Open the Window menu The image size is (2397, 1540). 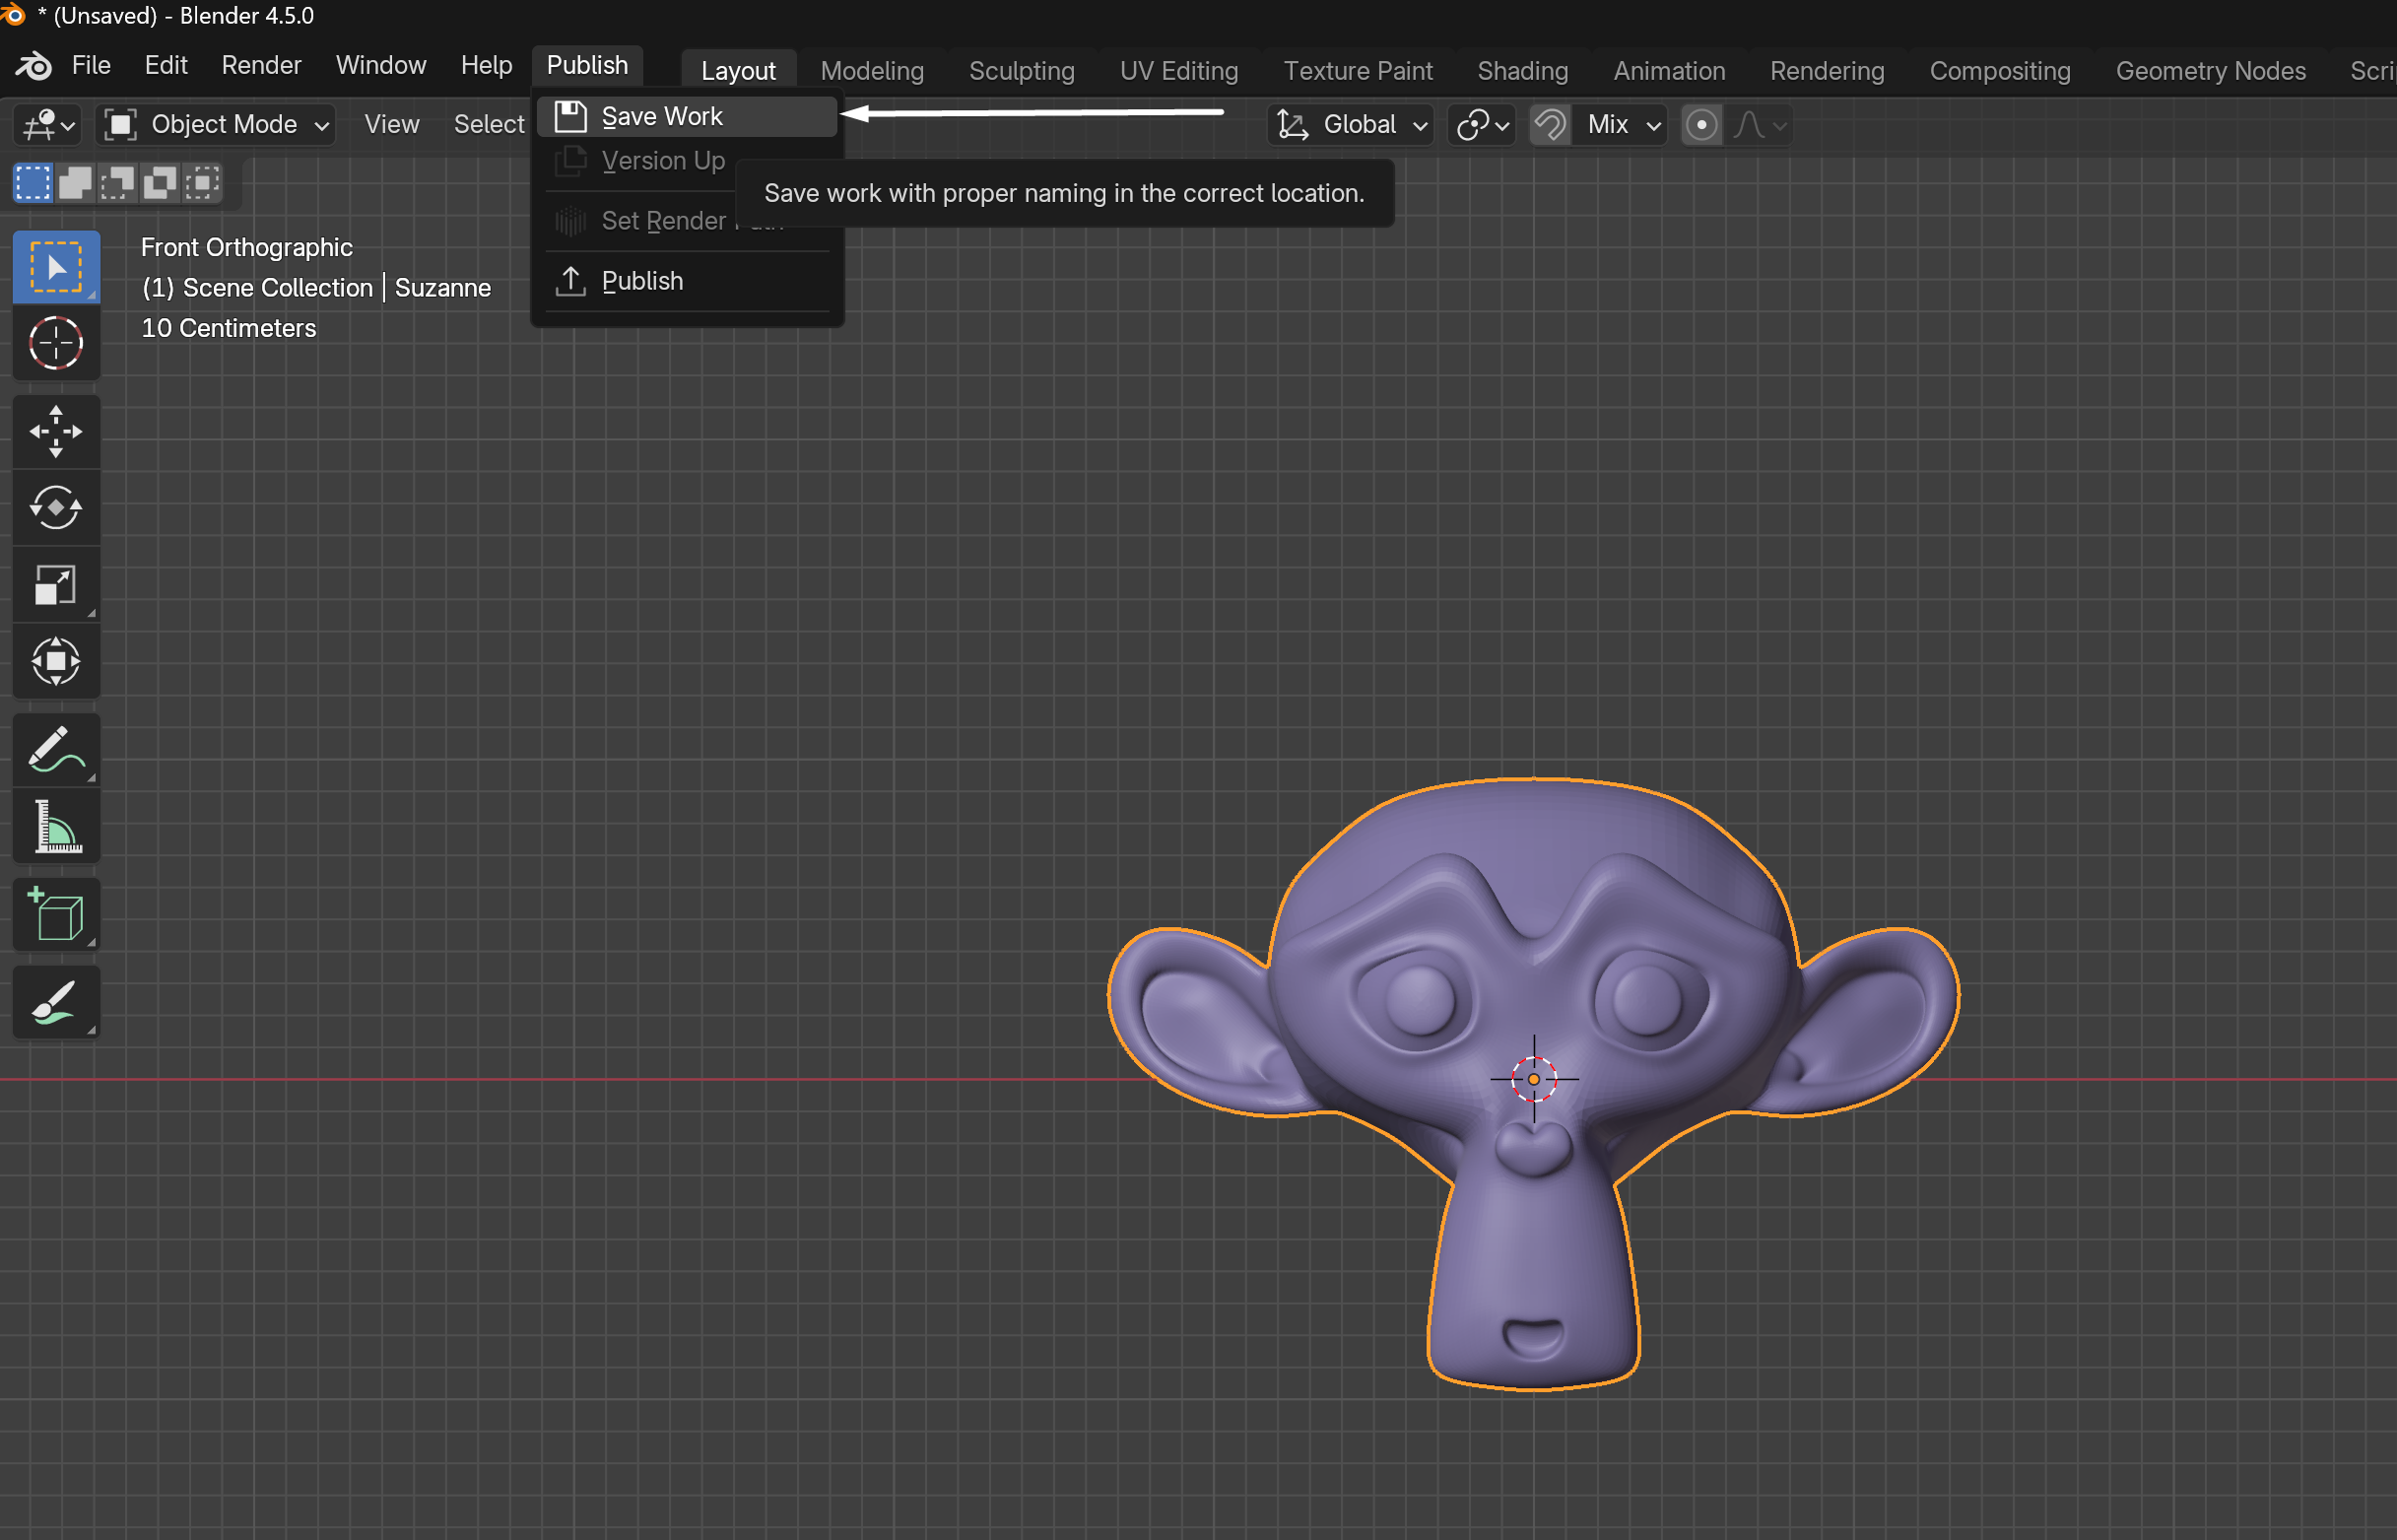381,66
